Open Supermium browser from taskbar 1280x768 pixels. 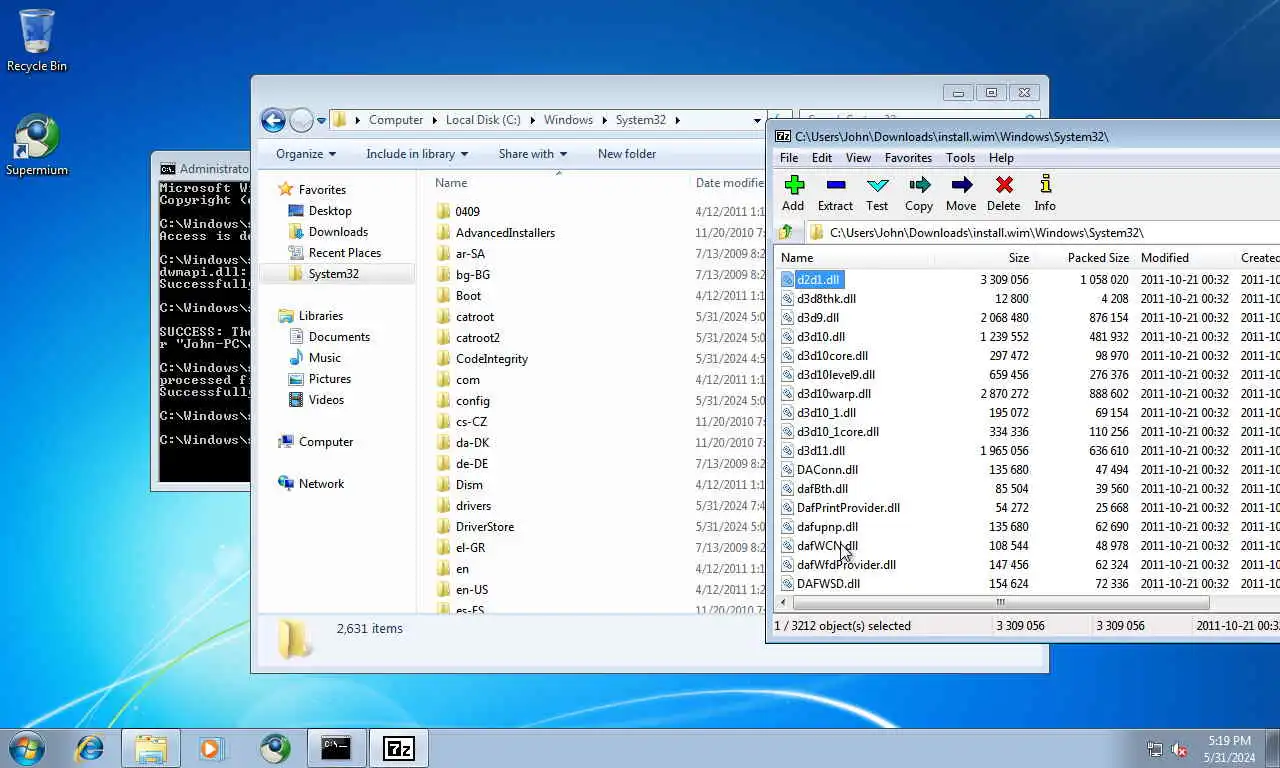[275, 748]
